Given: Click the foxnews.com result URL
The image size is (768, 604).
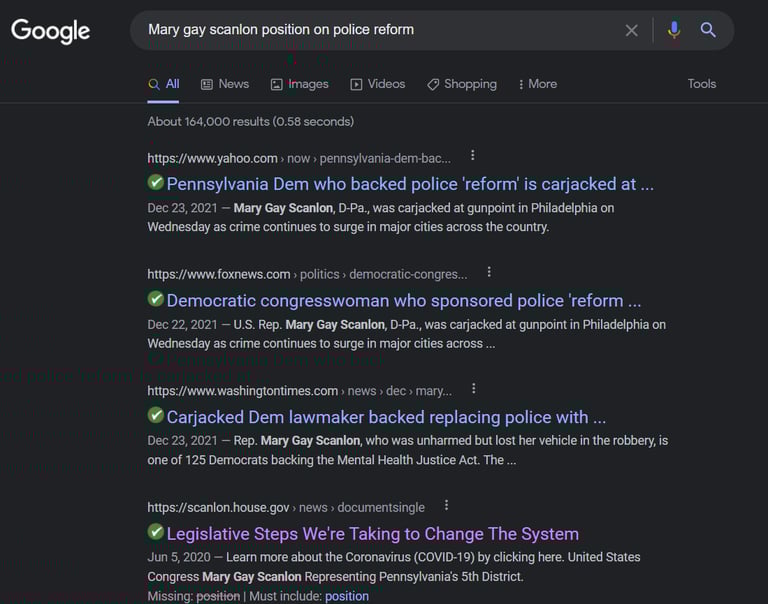Looking at the screenshot, I should tap(307, 274).
